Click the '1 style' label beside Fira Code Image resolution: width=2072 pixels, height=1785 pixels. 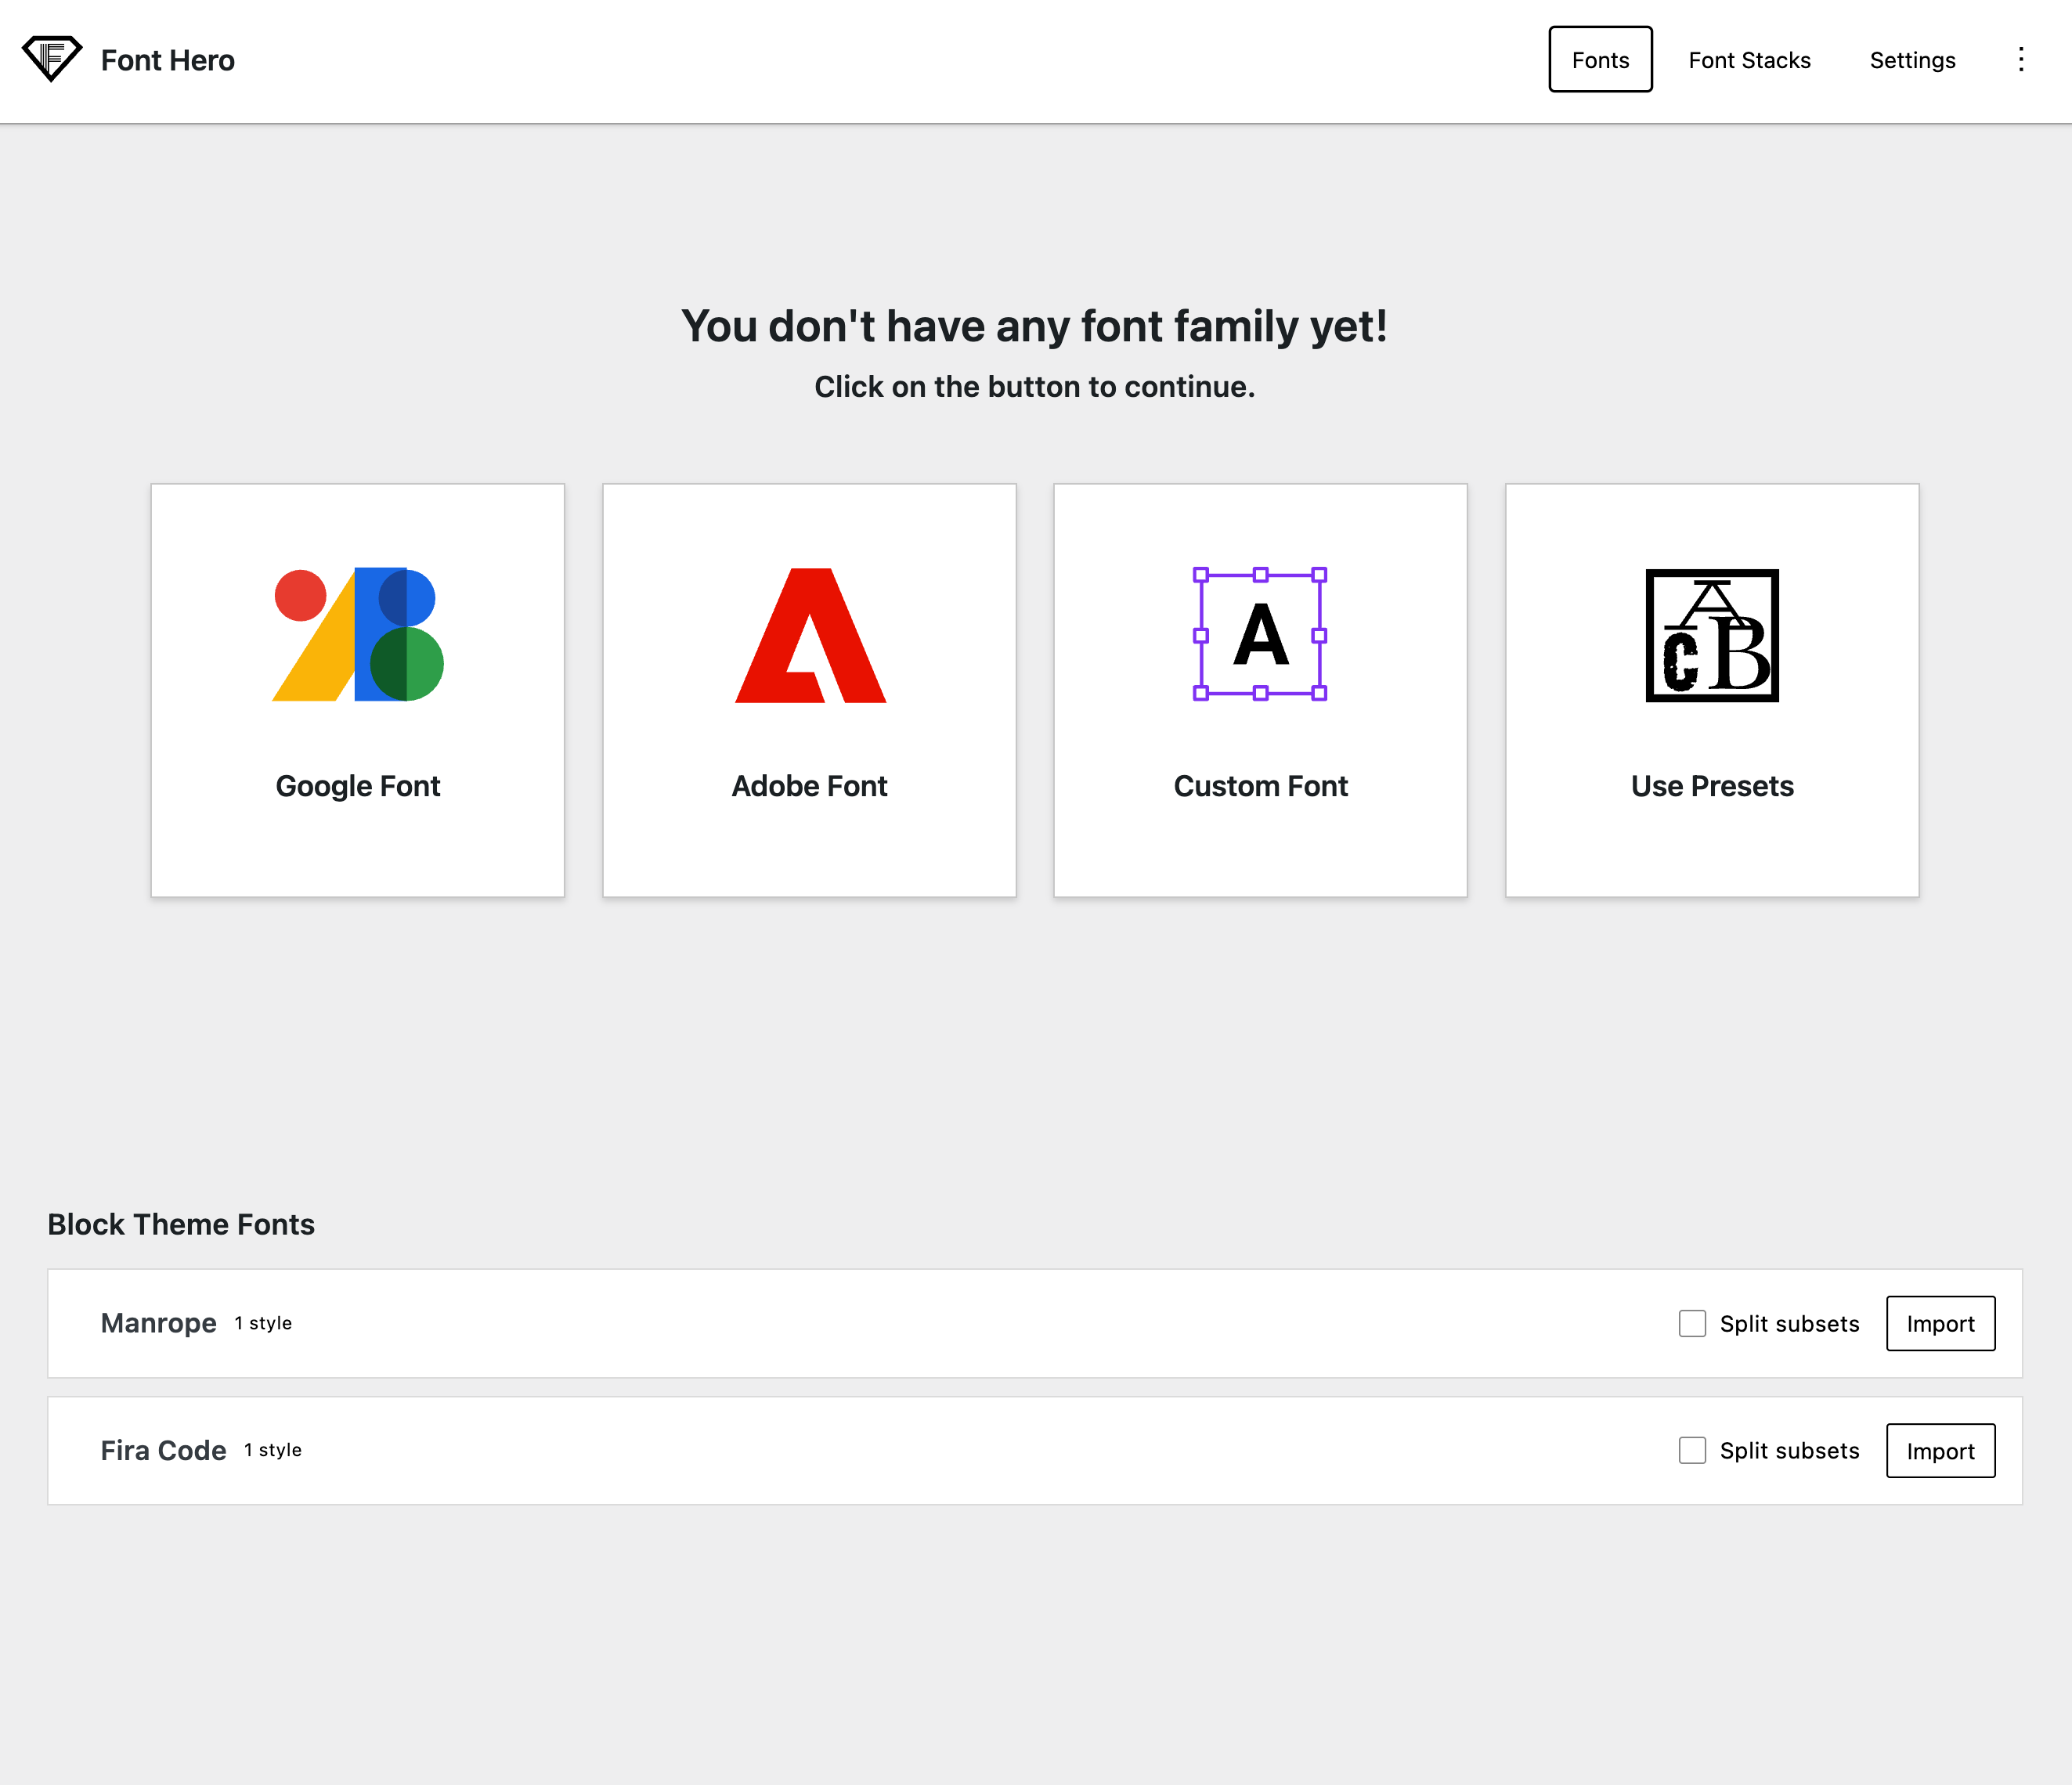click(273, 1450)
